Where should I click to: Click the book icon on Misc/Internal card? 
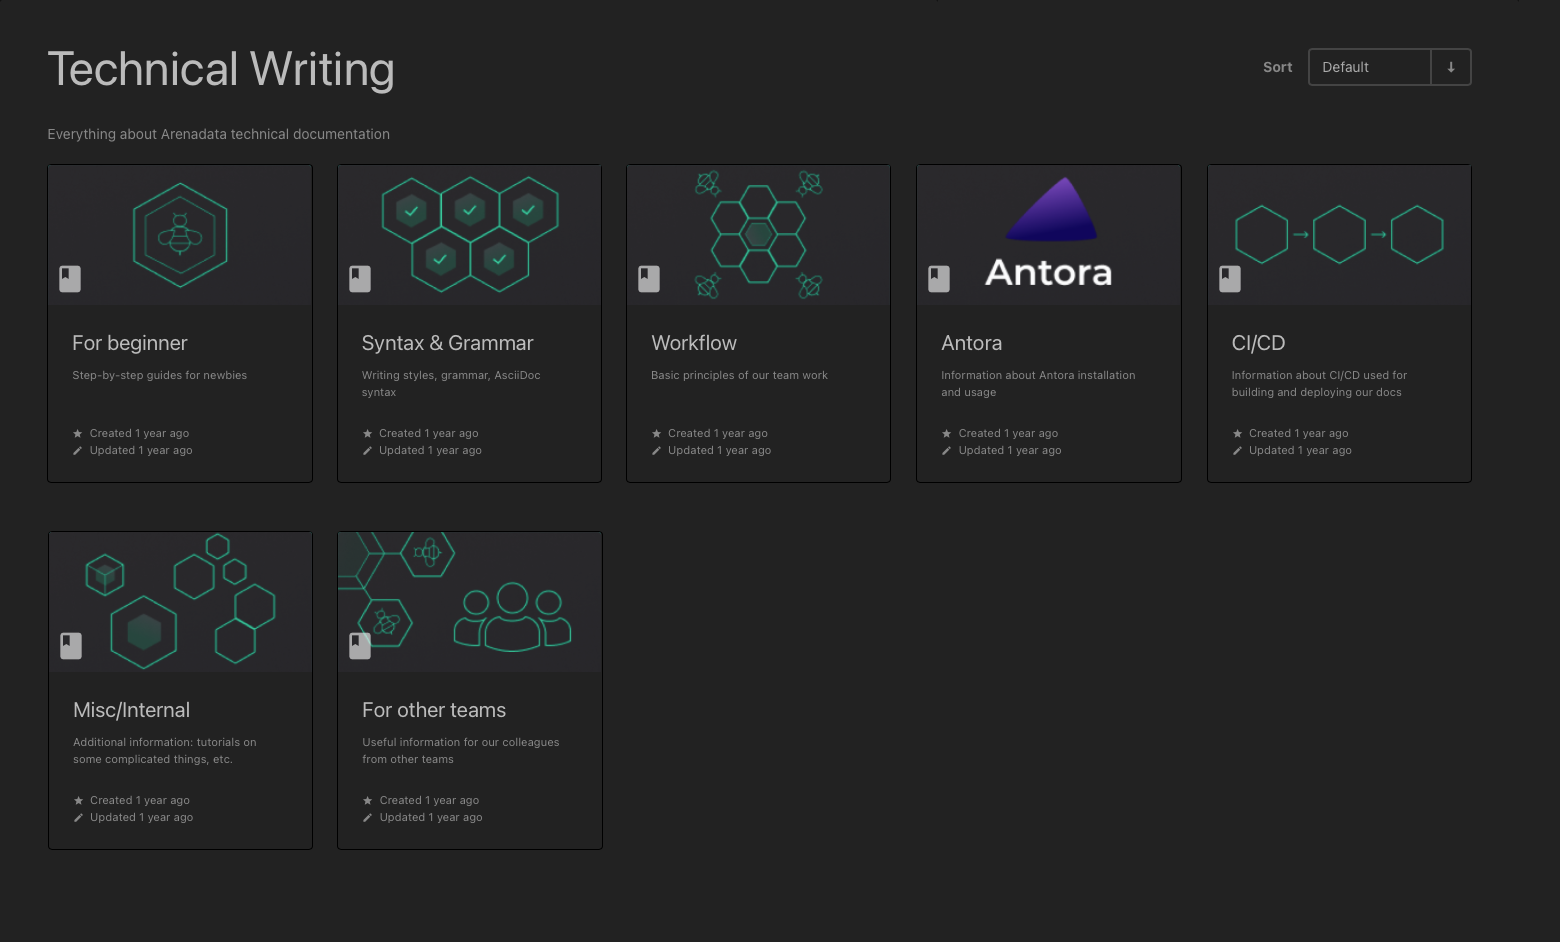pos(71,645)
